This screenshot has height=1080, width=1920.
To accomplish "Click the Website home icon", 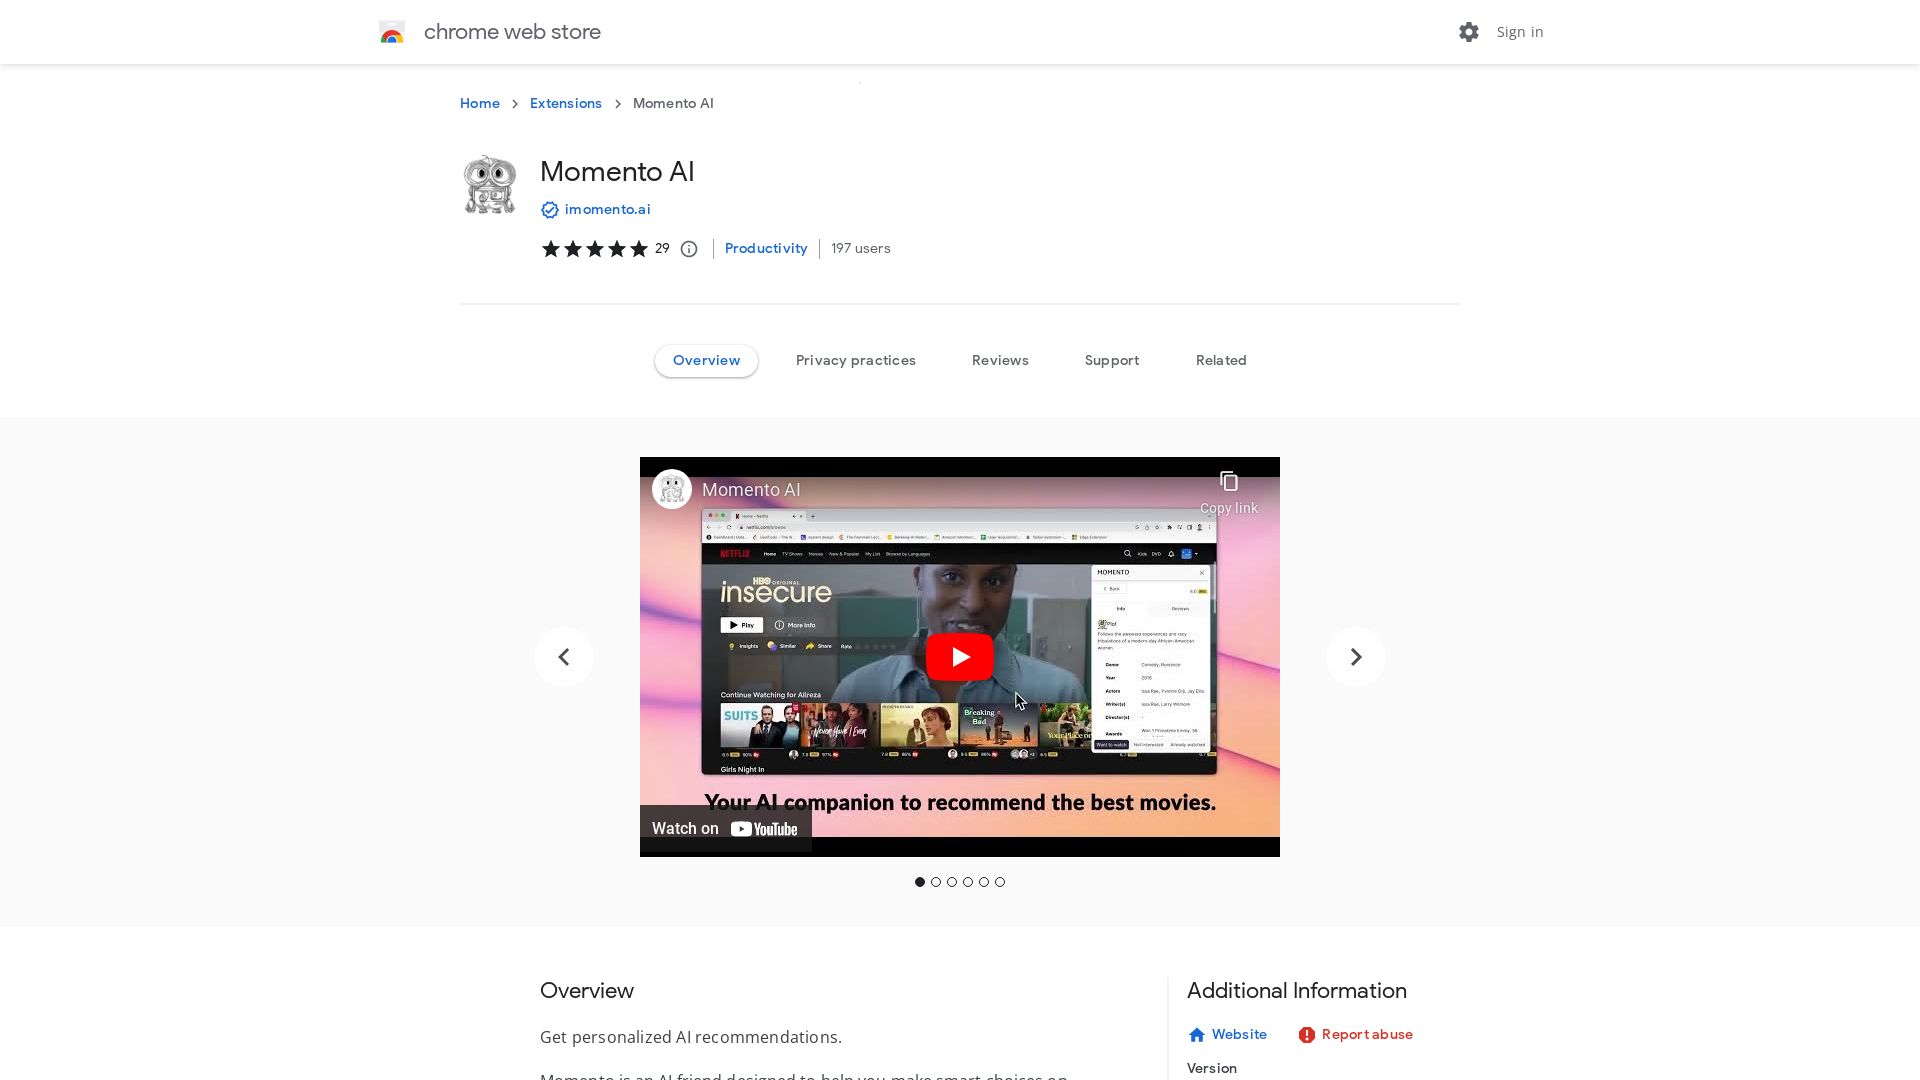I will point(1197,1034).
